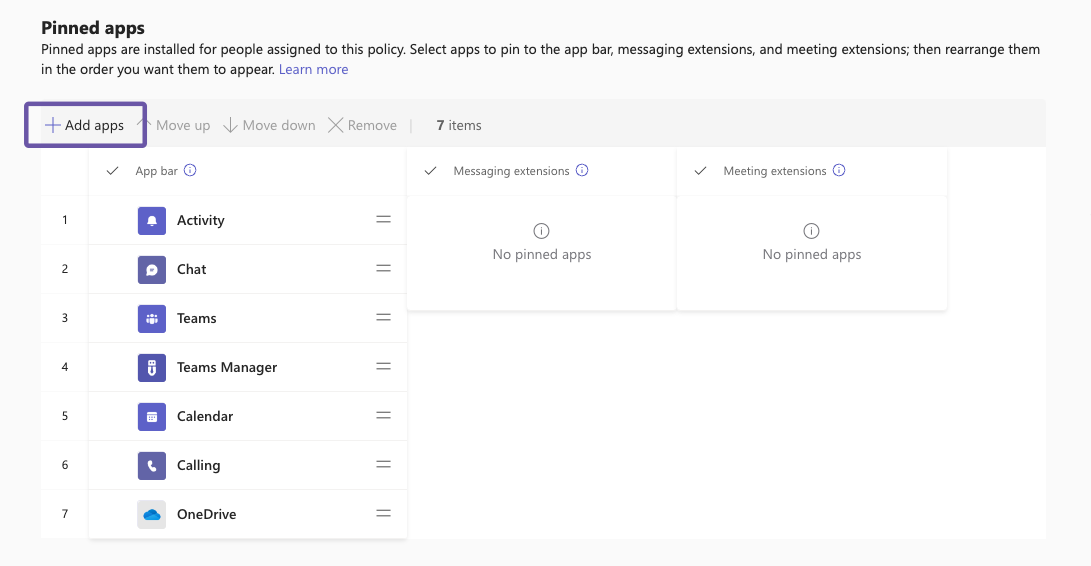Click the Teams Manager app icon
1091x566 pixels.
[x=152, y=368]
